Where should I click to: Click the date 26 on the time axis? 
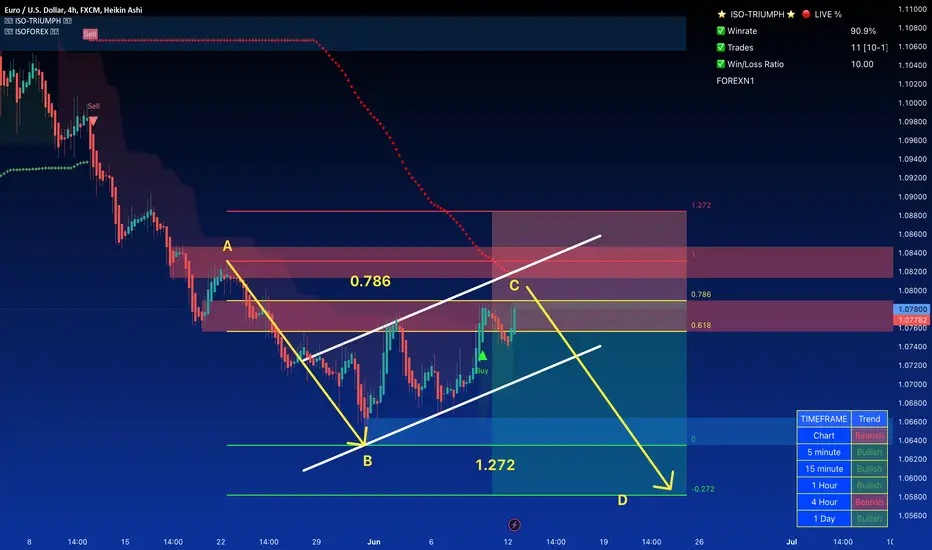699,542
